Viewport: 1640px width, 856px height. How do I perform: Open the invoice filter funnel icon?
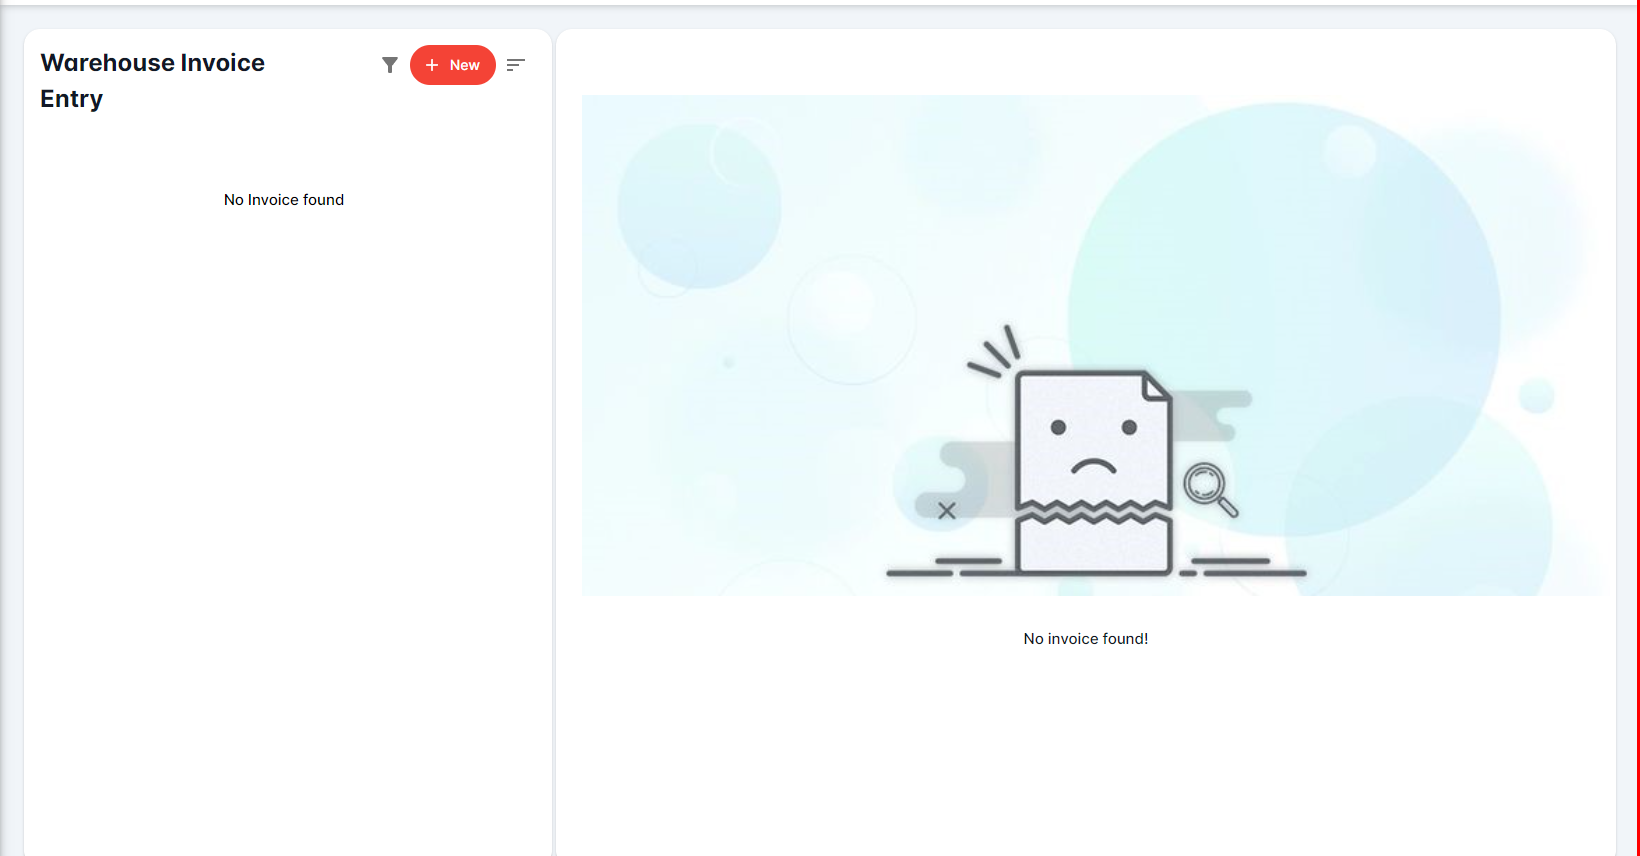tap(390, 65)
